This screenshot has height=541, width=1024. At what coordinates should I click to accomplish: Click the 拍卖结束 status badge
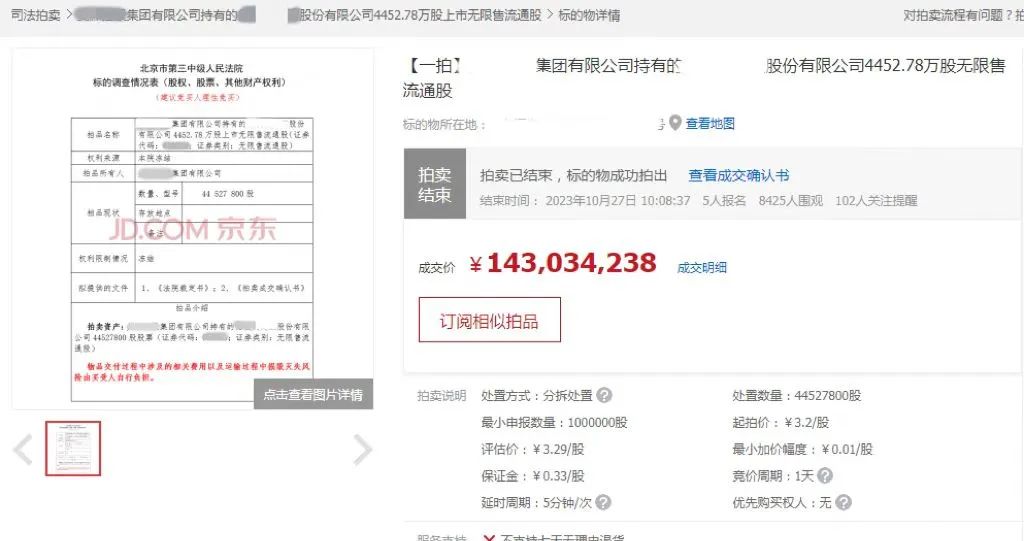[434, 185]
